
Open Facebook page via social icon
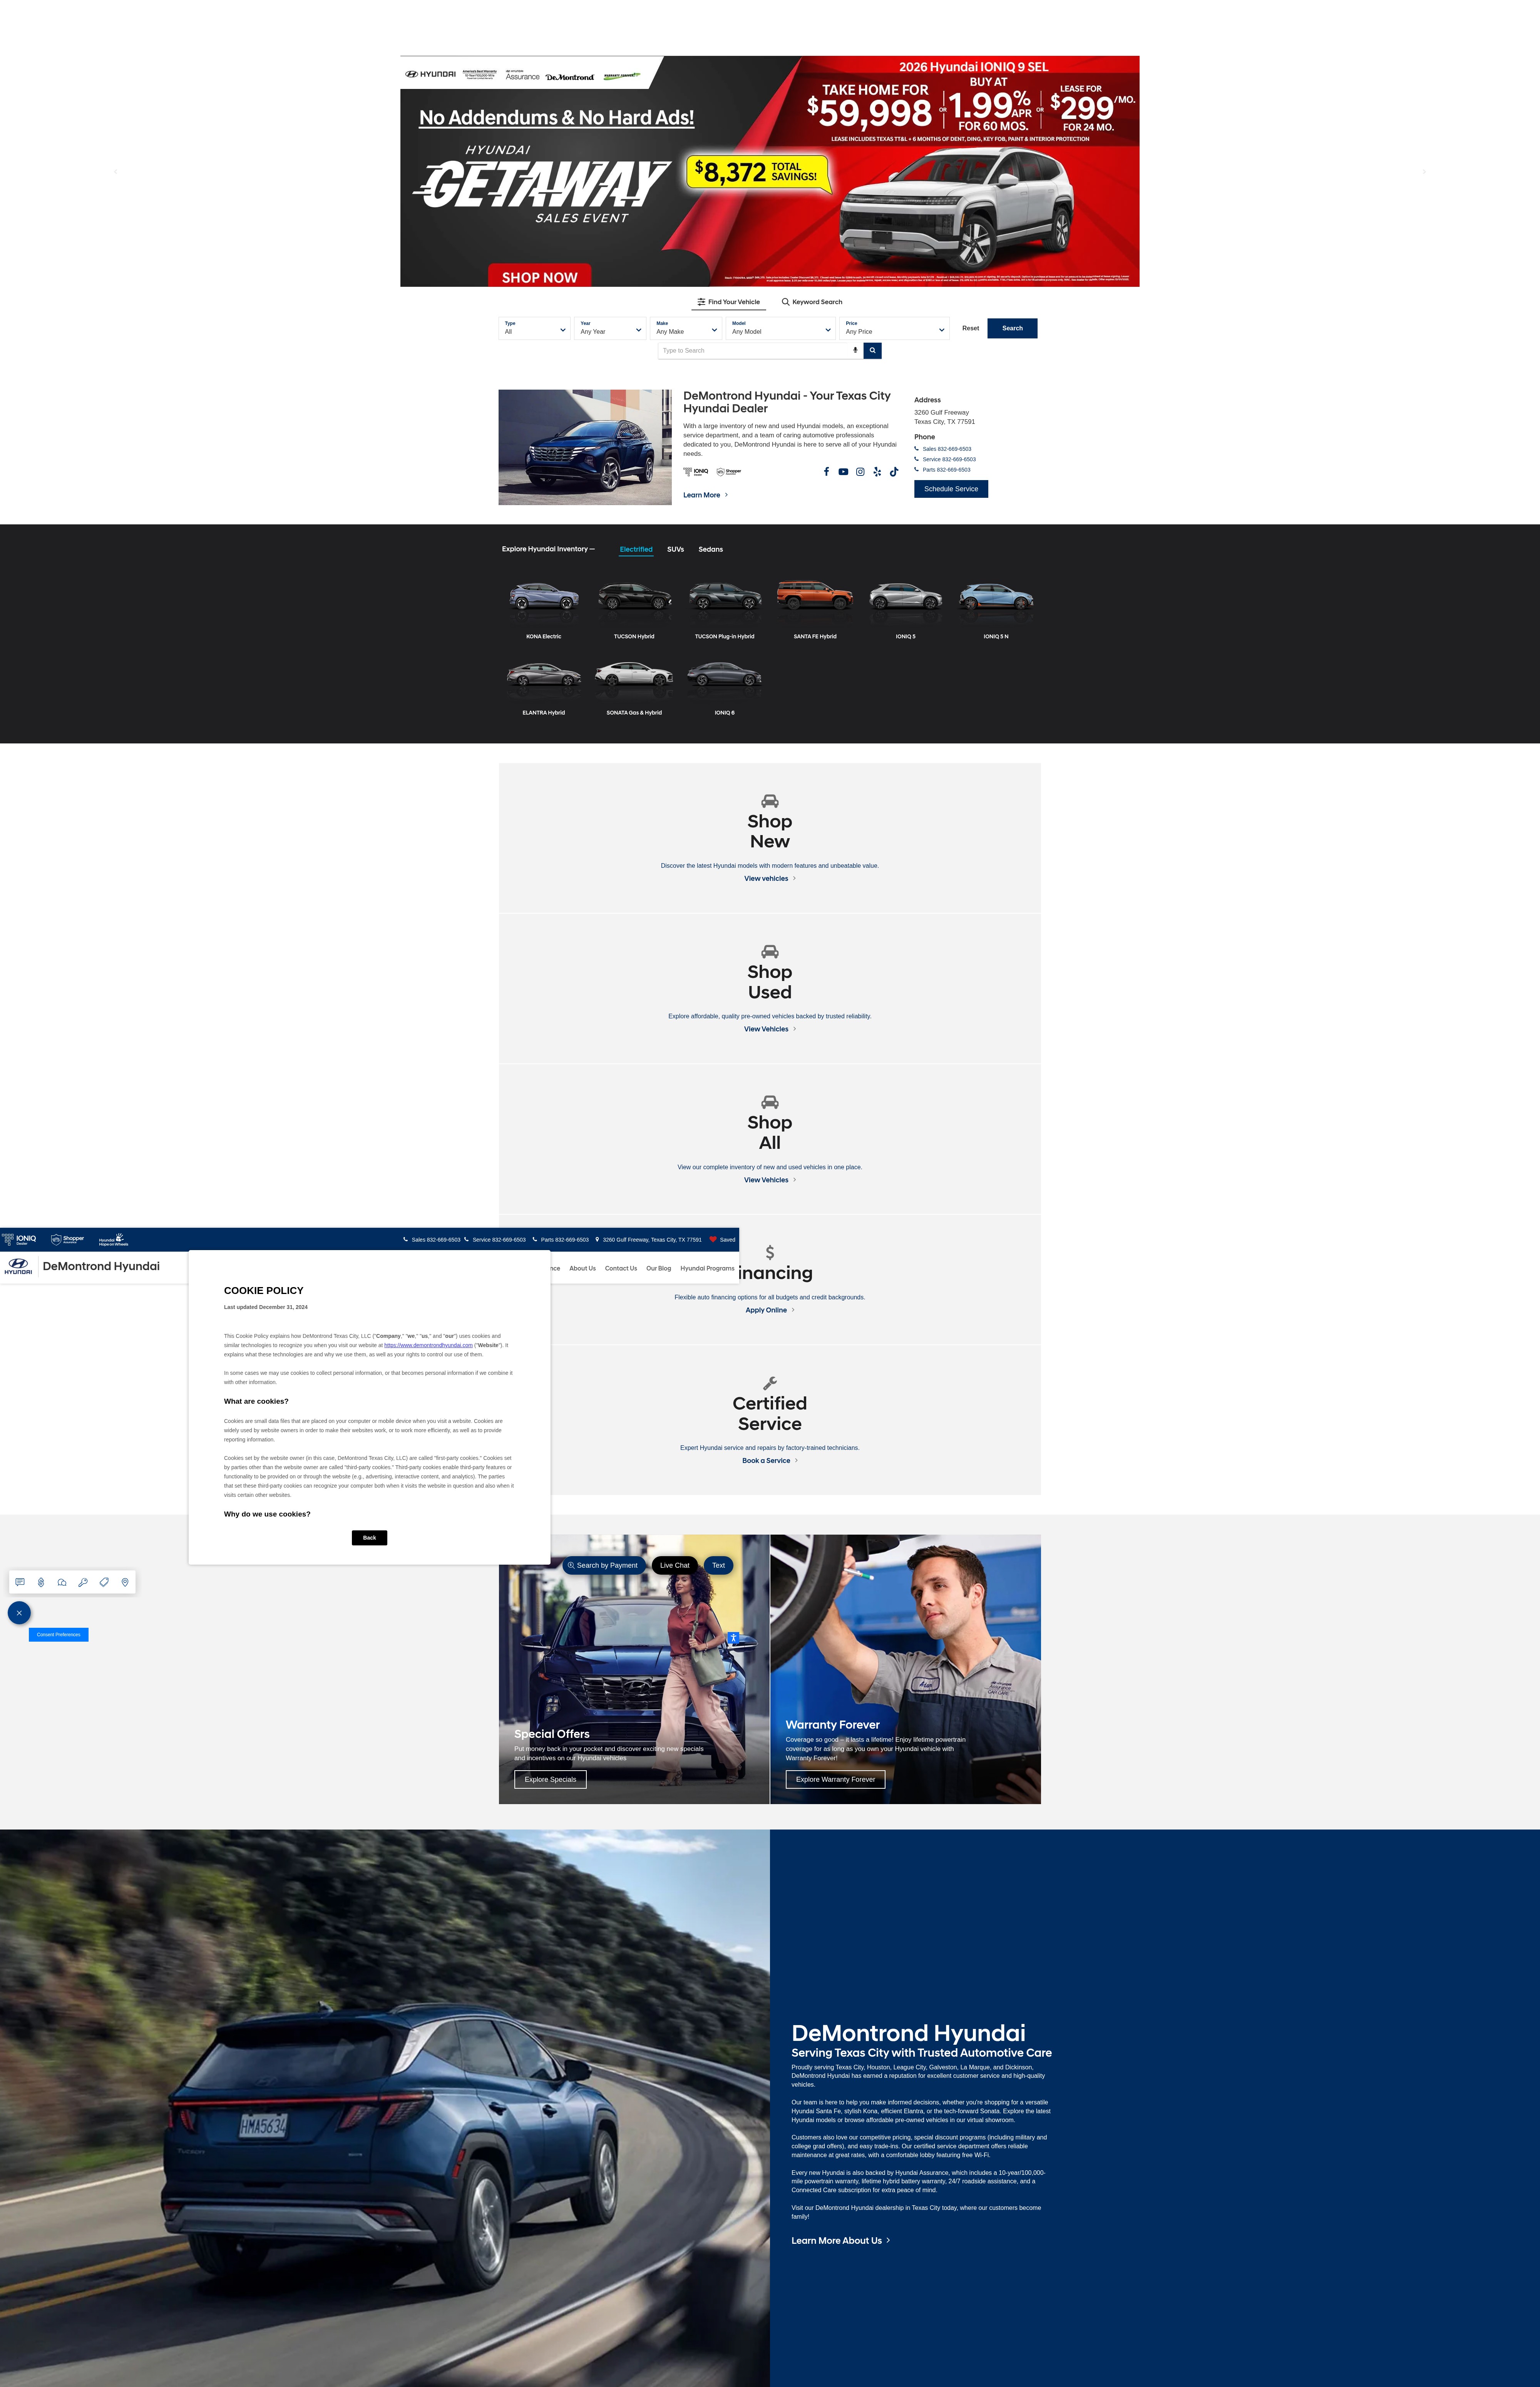click(826, 472)
